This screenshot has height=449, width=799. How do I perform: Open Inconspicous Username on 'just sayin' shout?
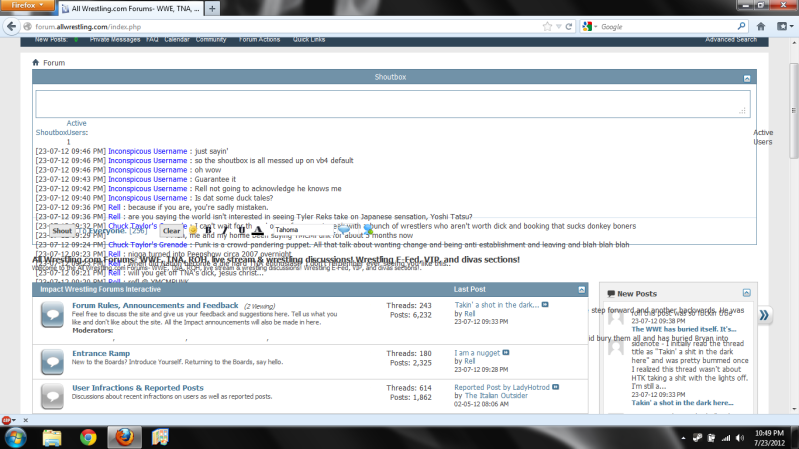pyautogui.click(x=147, y=151)
